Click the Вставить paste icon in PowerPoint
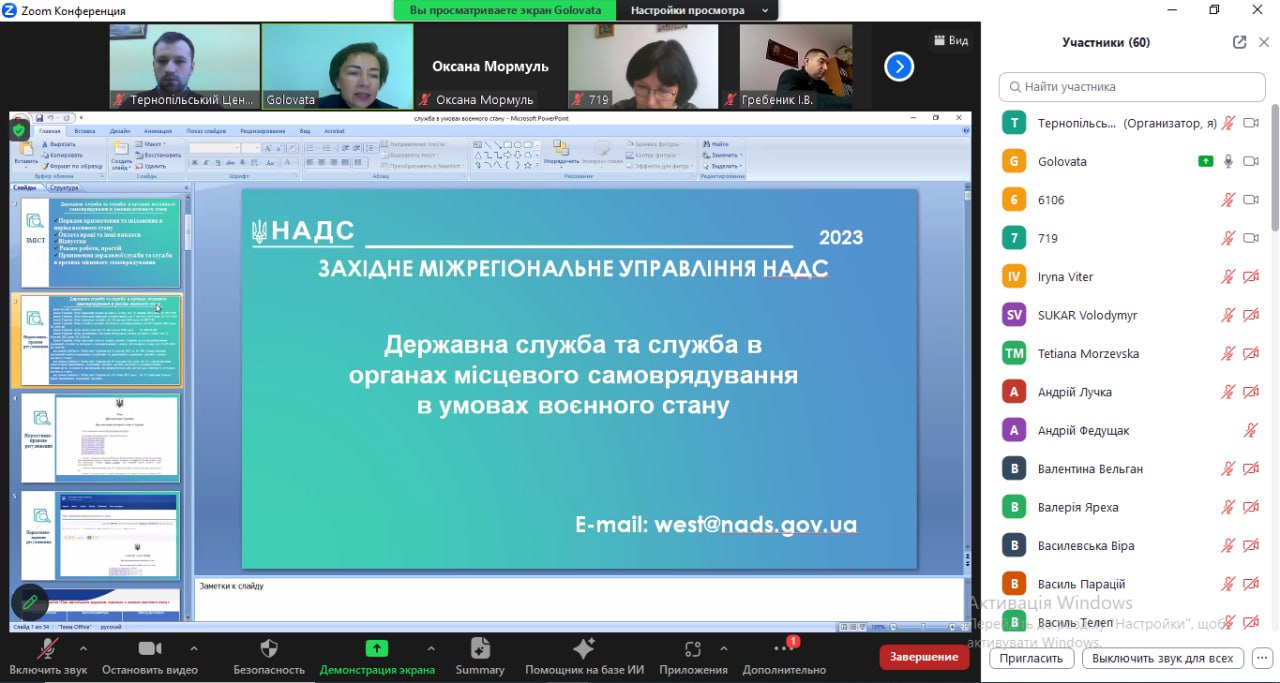 (x=25, y=151)
